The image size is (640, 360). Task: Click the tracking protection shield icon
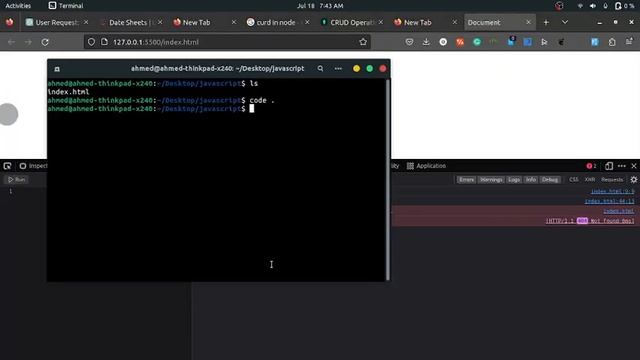point(91,42)
